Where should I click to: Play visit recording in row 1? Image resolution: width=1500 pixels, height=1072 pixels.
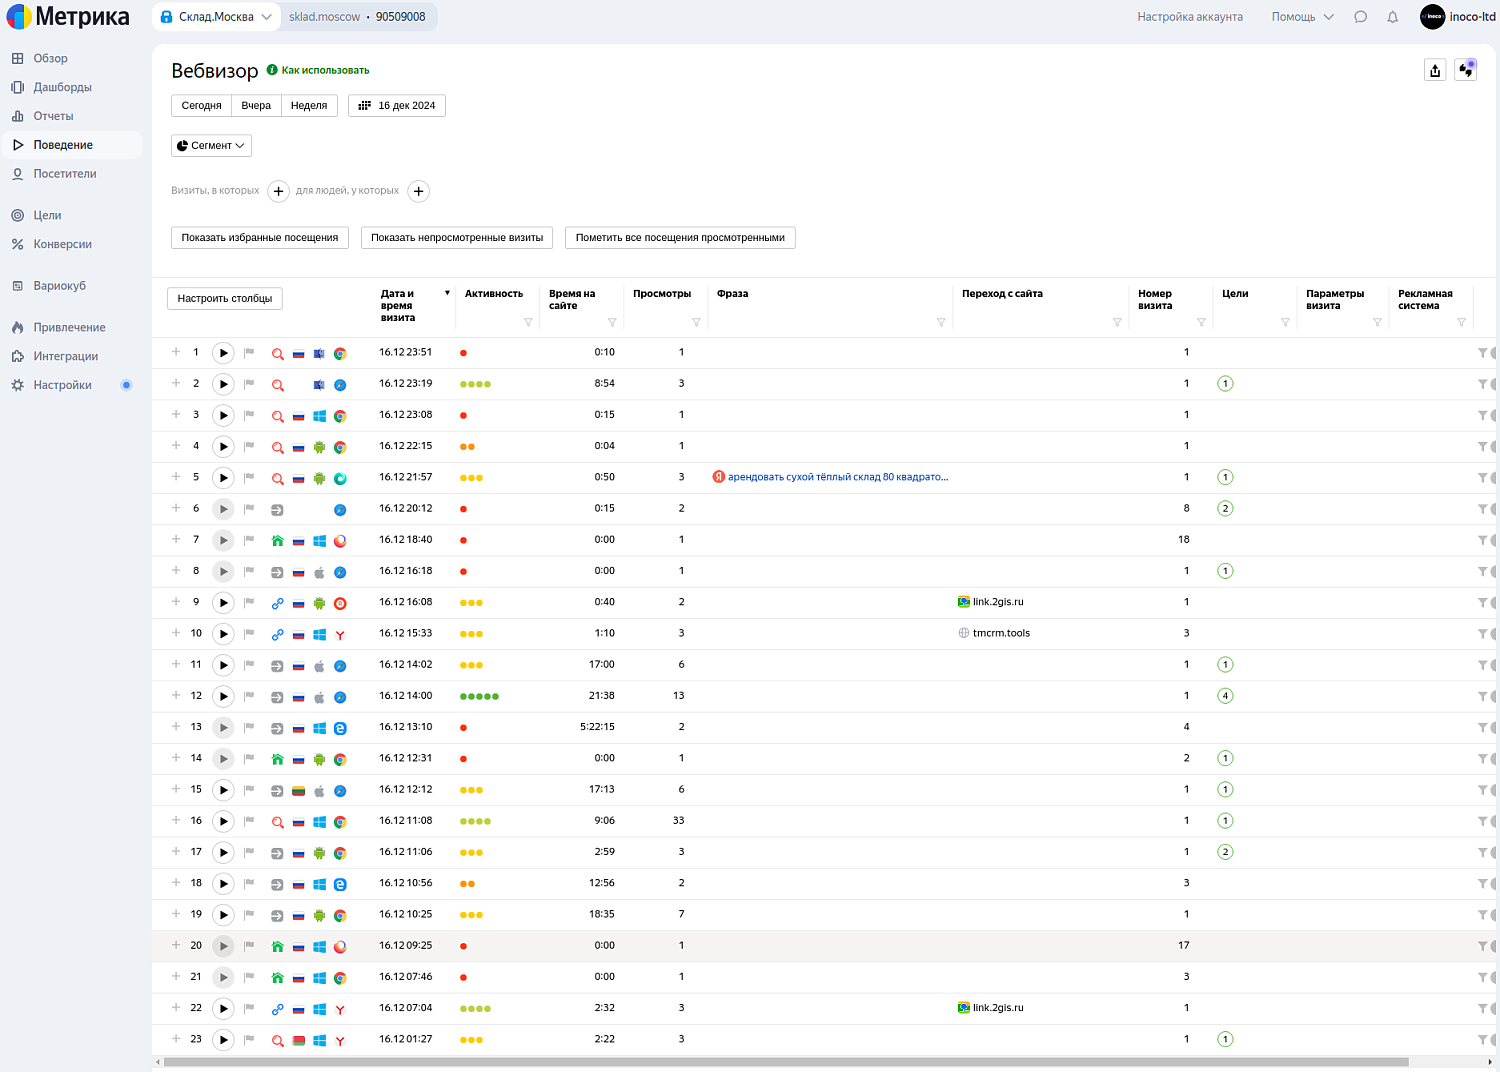coord(223,353)
